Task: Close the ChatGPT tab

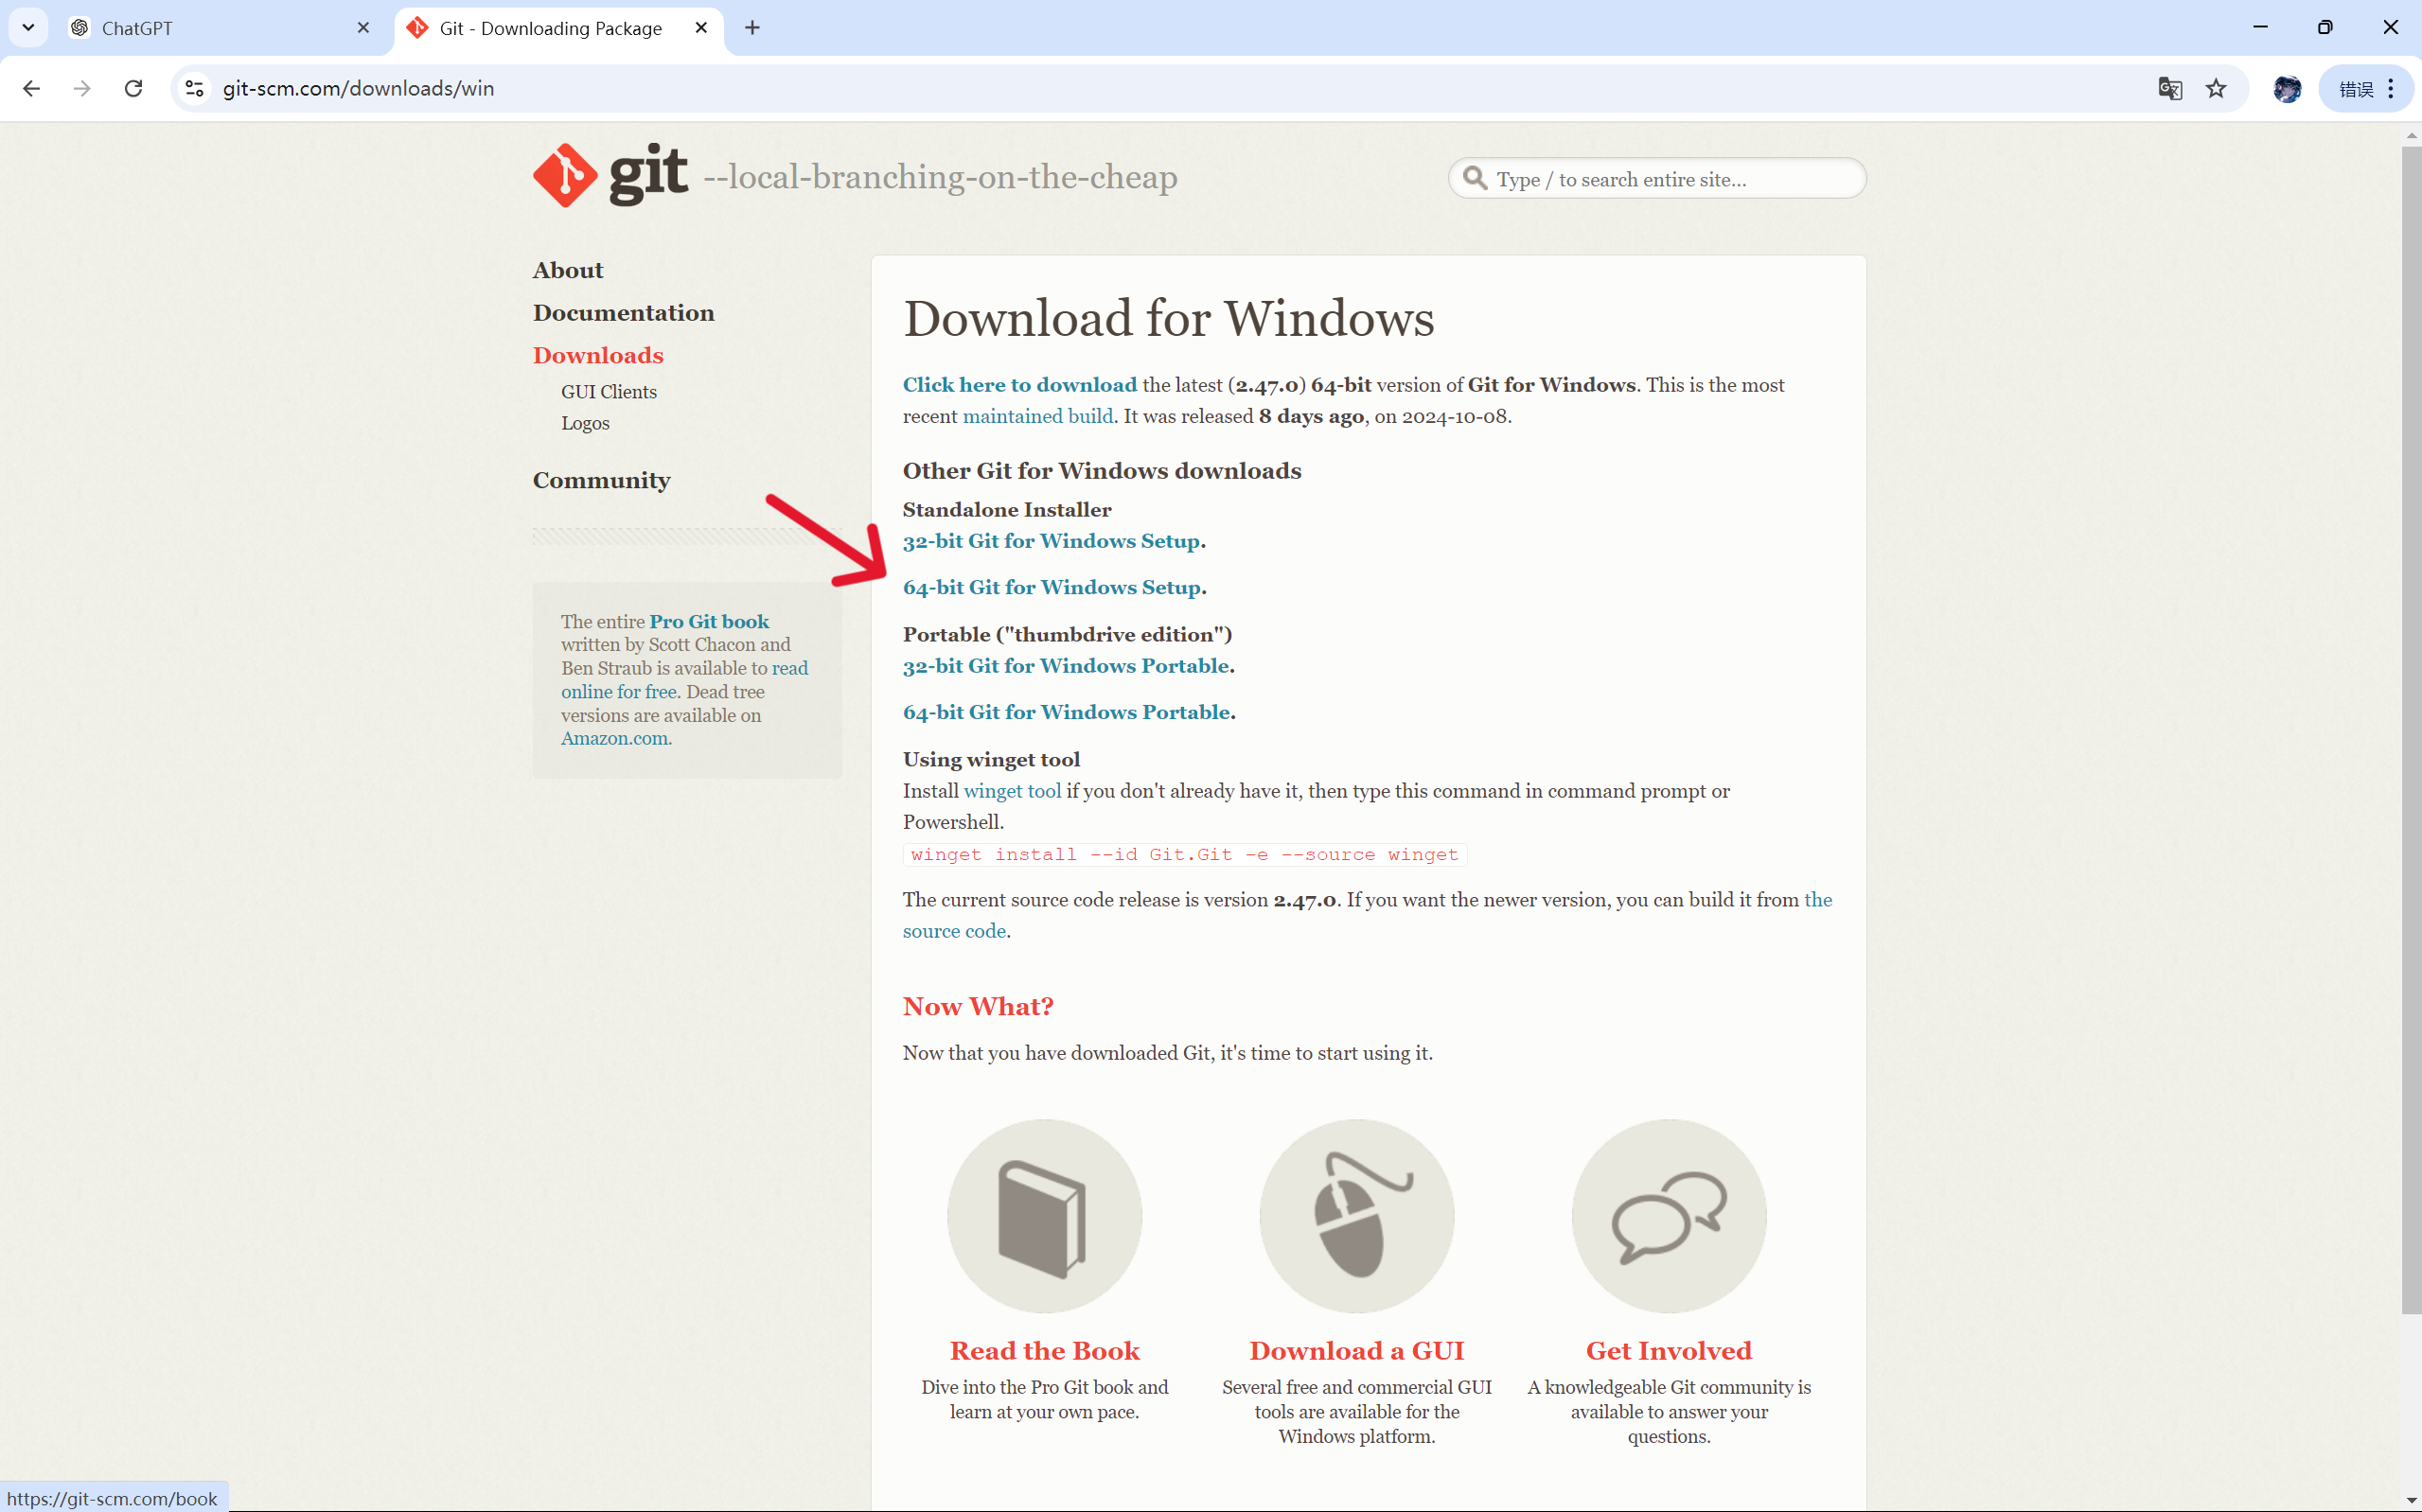Action: pyautogui.click(x=363, y=28)
